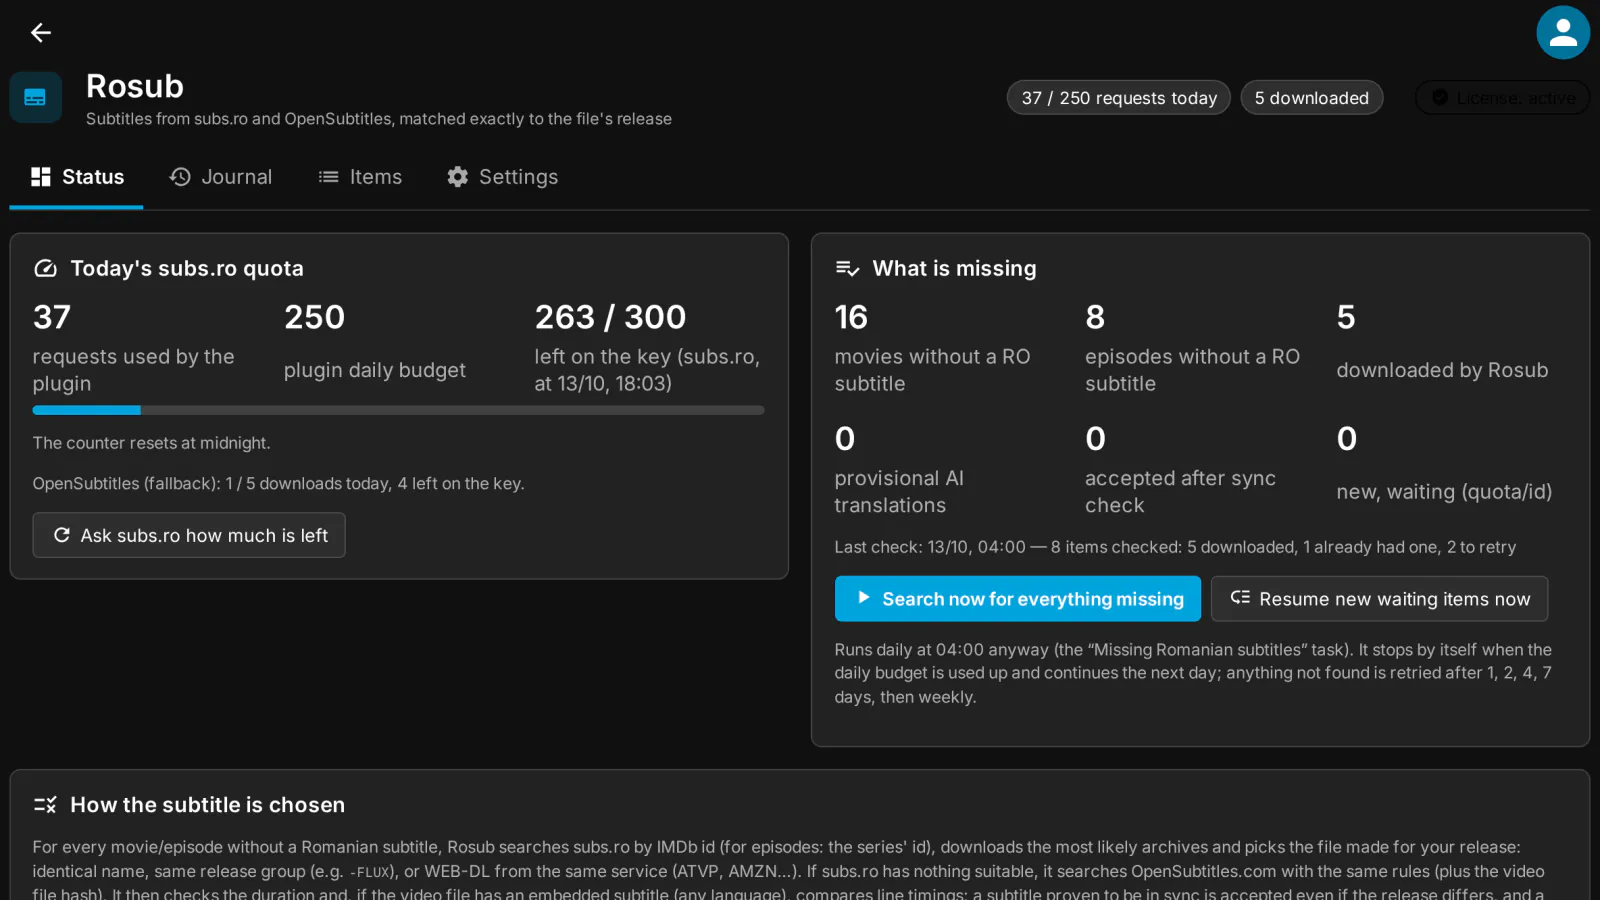
Task: Click the checklist icon beside What is missing
Action: pyautogui.click(x=847, y=268)
